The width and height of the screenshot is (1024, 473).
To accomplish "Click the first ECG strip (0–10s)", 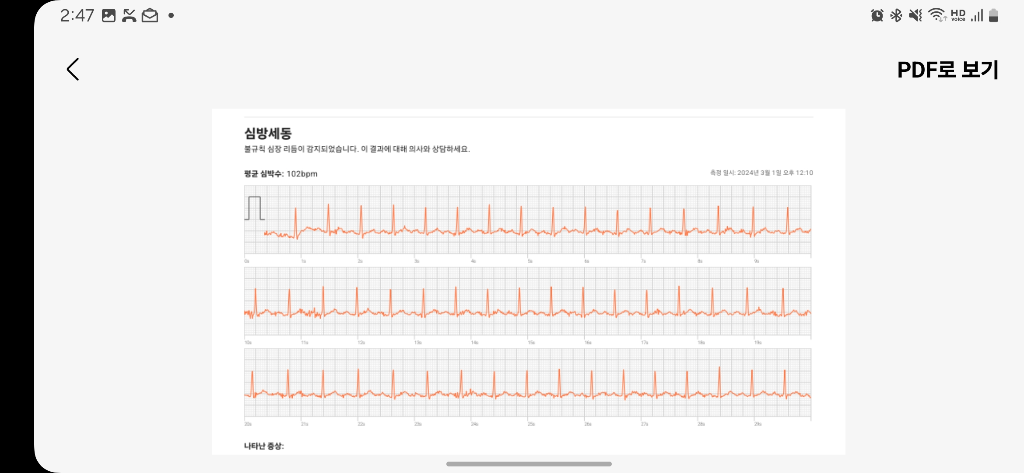I will point(528,220).
